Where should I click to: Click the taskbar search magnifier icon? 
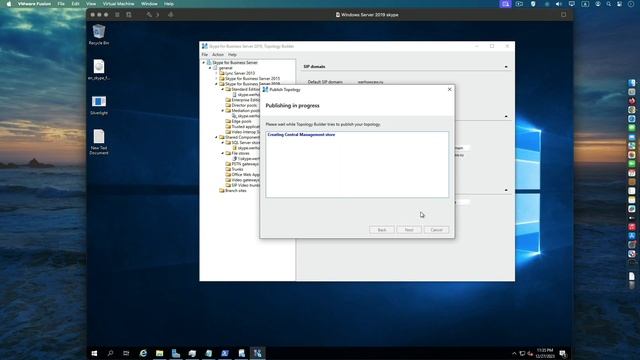click(x=110, y=353)
